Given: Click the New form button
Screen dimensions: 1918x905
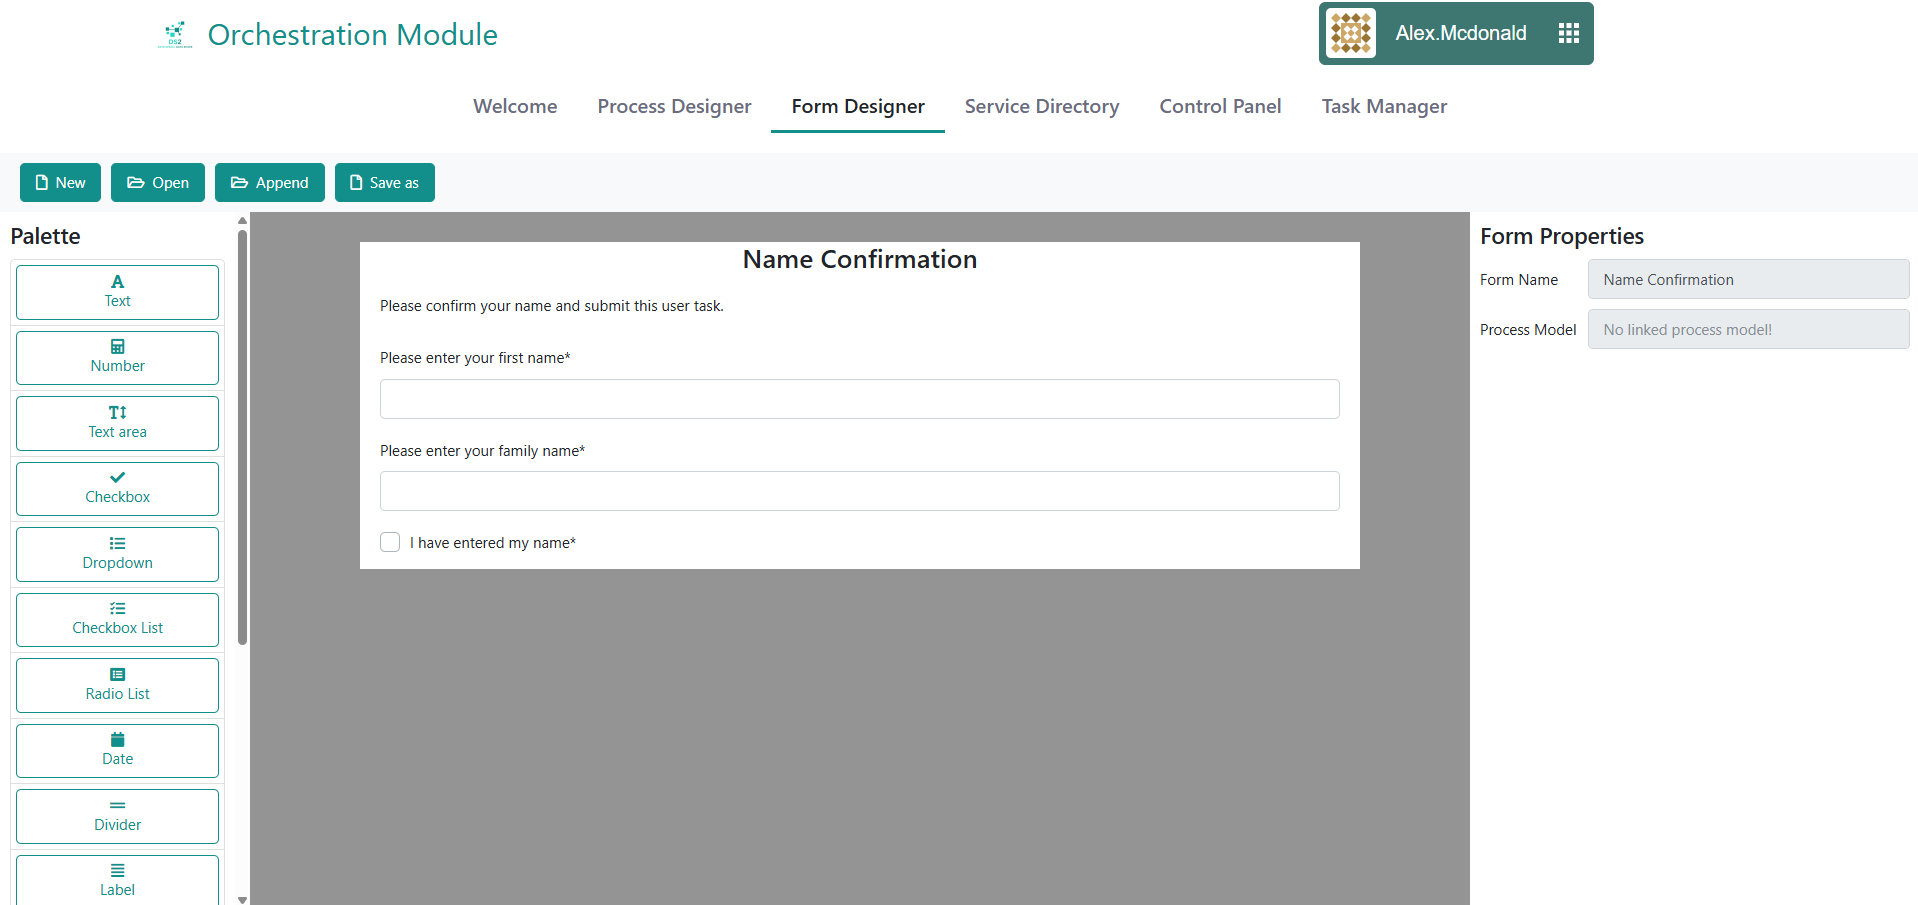Looking at the screenshot, I should (x=60, y=183).
